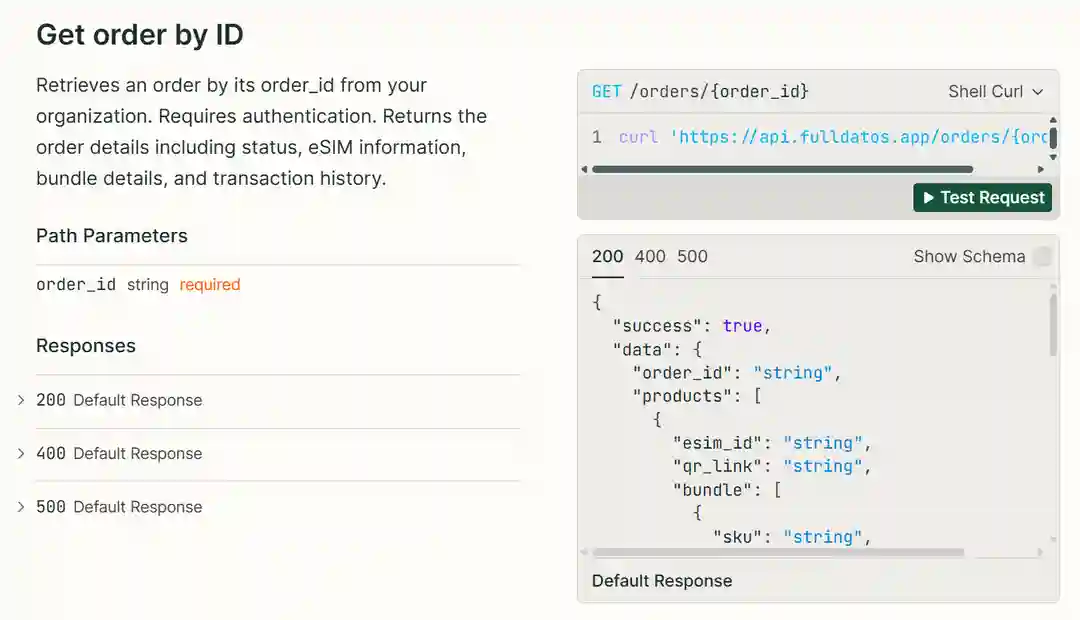1080x620 pixels.
Task: Click the 'Get order by ID' heading
Action: [x=140, y=34]
